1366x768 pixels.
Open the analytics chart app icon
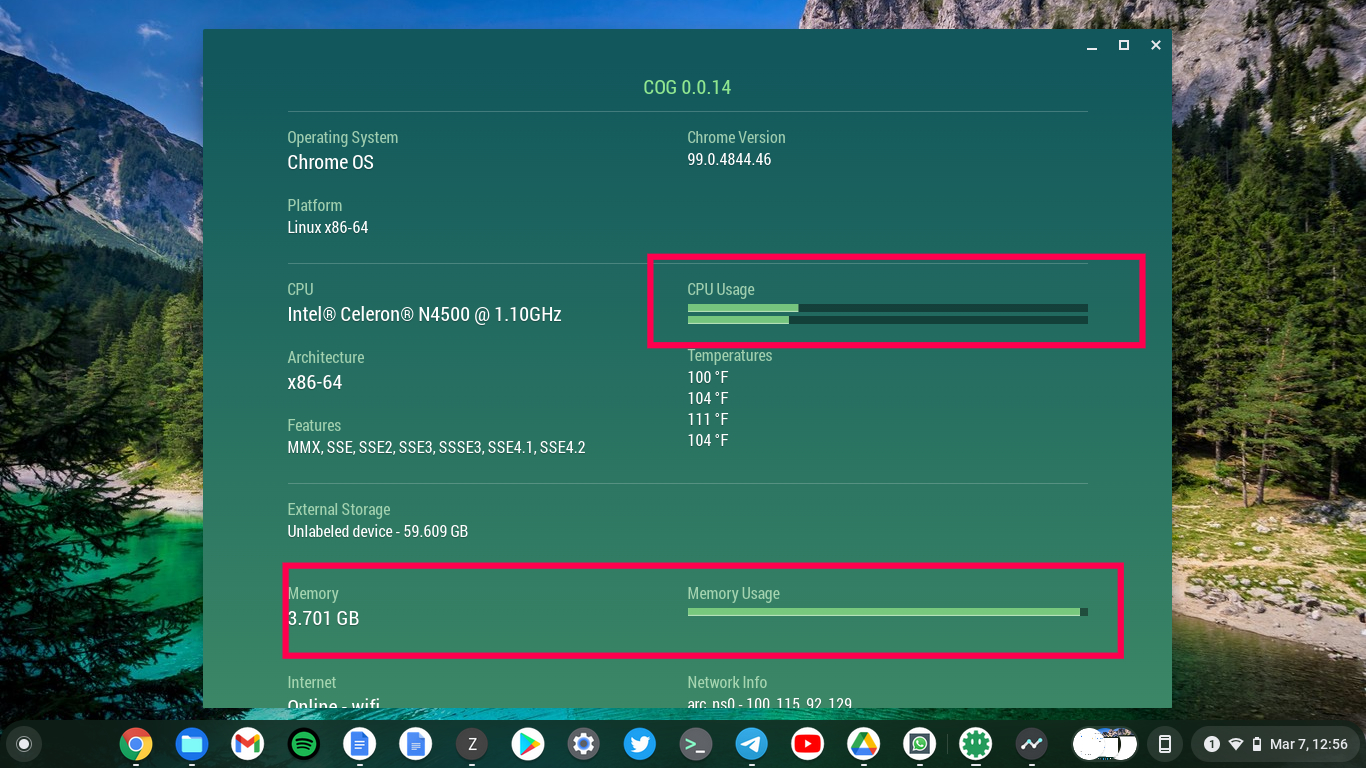(1031, 744)
